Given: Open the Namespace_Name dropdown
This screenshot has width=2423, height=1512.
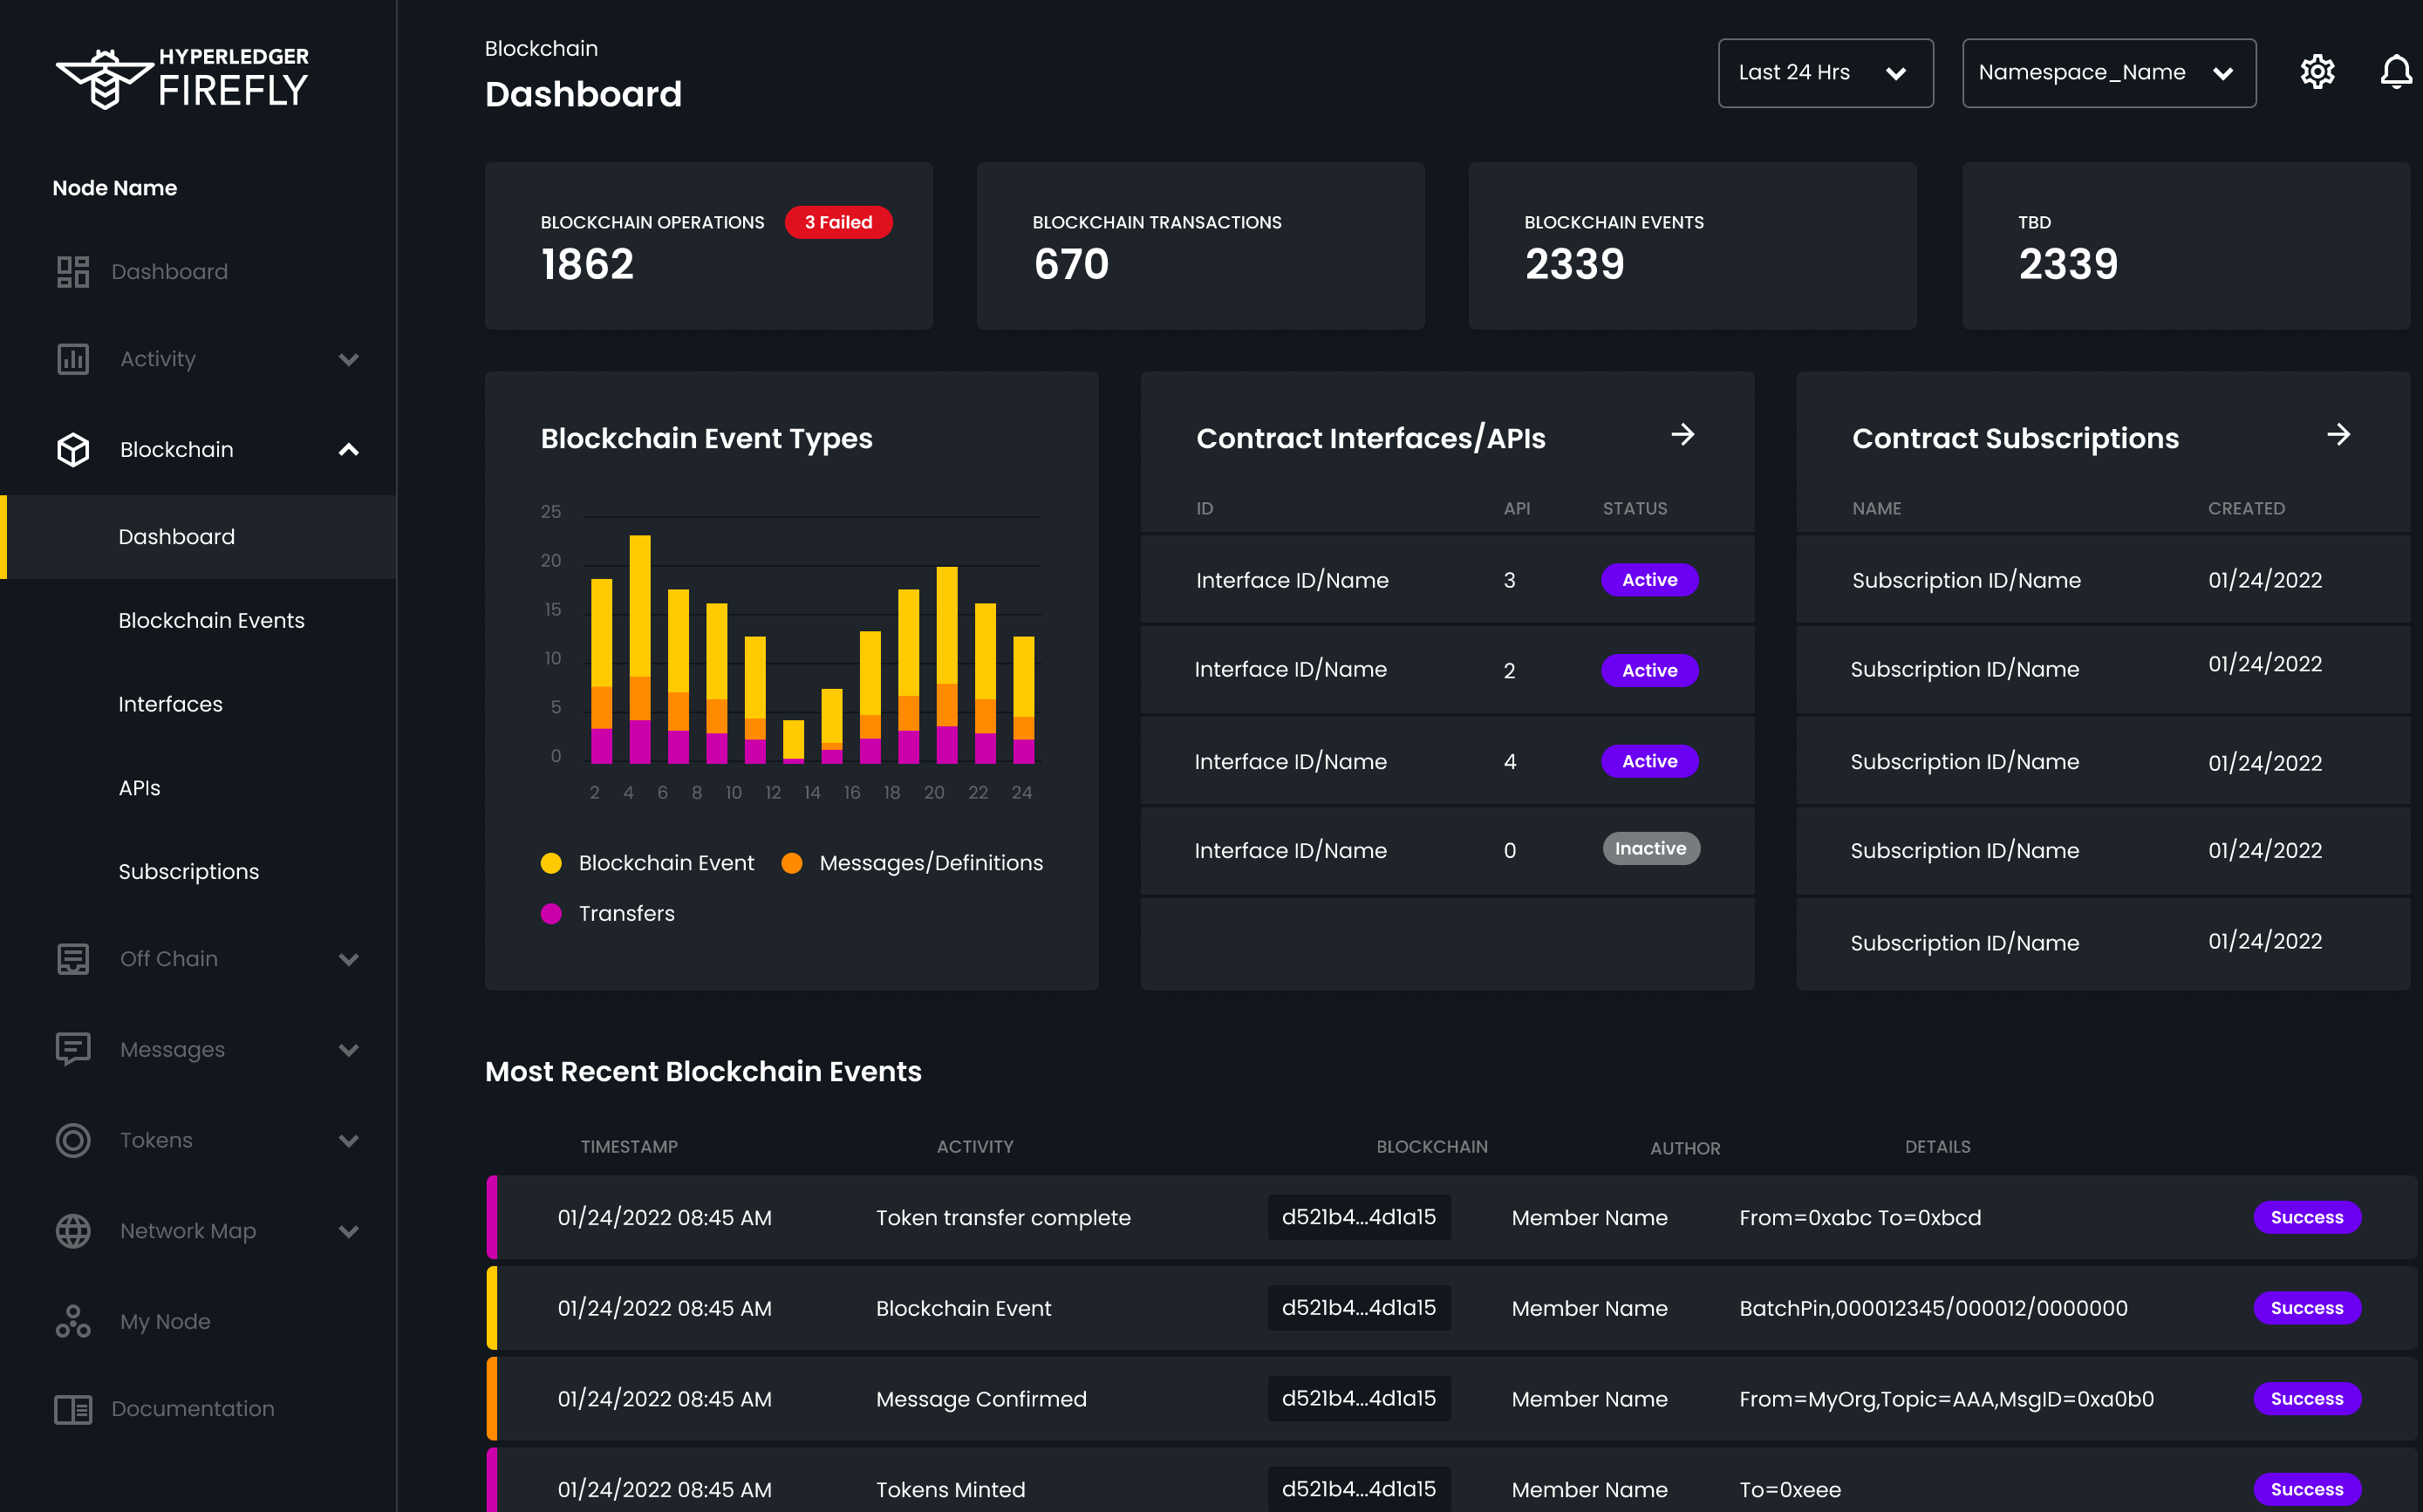Looking at the screenshot, I should [x=2108, y=72].
